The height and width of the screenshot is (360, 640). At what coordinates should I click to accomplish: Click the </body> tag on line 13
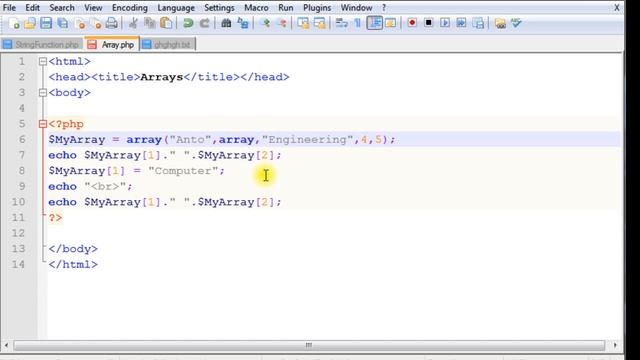coord(73,249)
